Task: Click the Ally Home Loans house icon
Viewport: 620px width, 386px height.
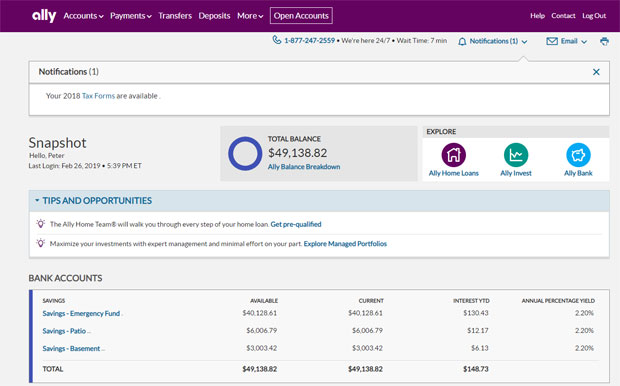Action: 454,155
